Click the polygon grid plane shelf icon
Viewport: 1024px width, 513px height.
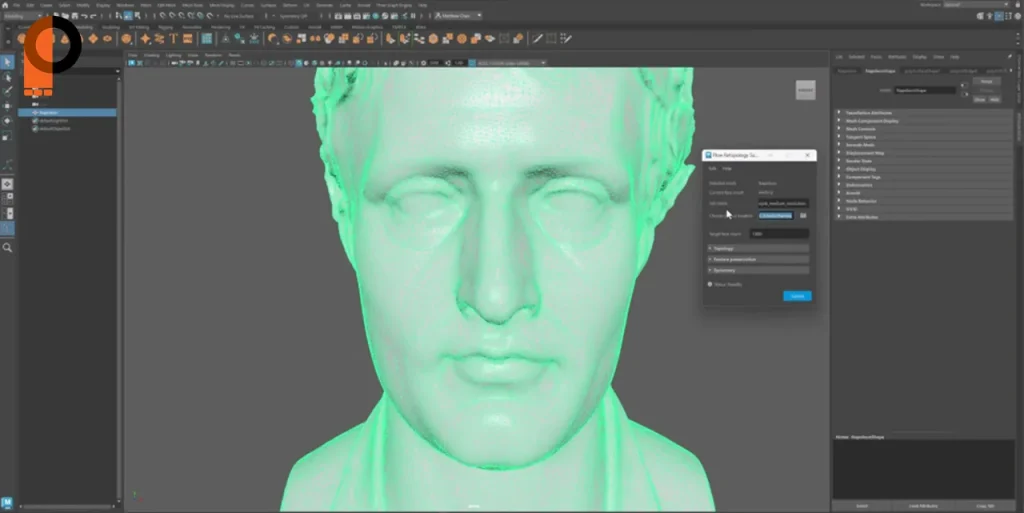(207, 39)
